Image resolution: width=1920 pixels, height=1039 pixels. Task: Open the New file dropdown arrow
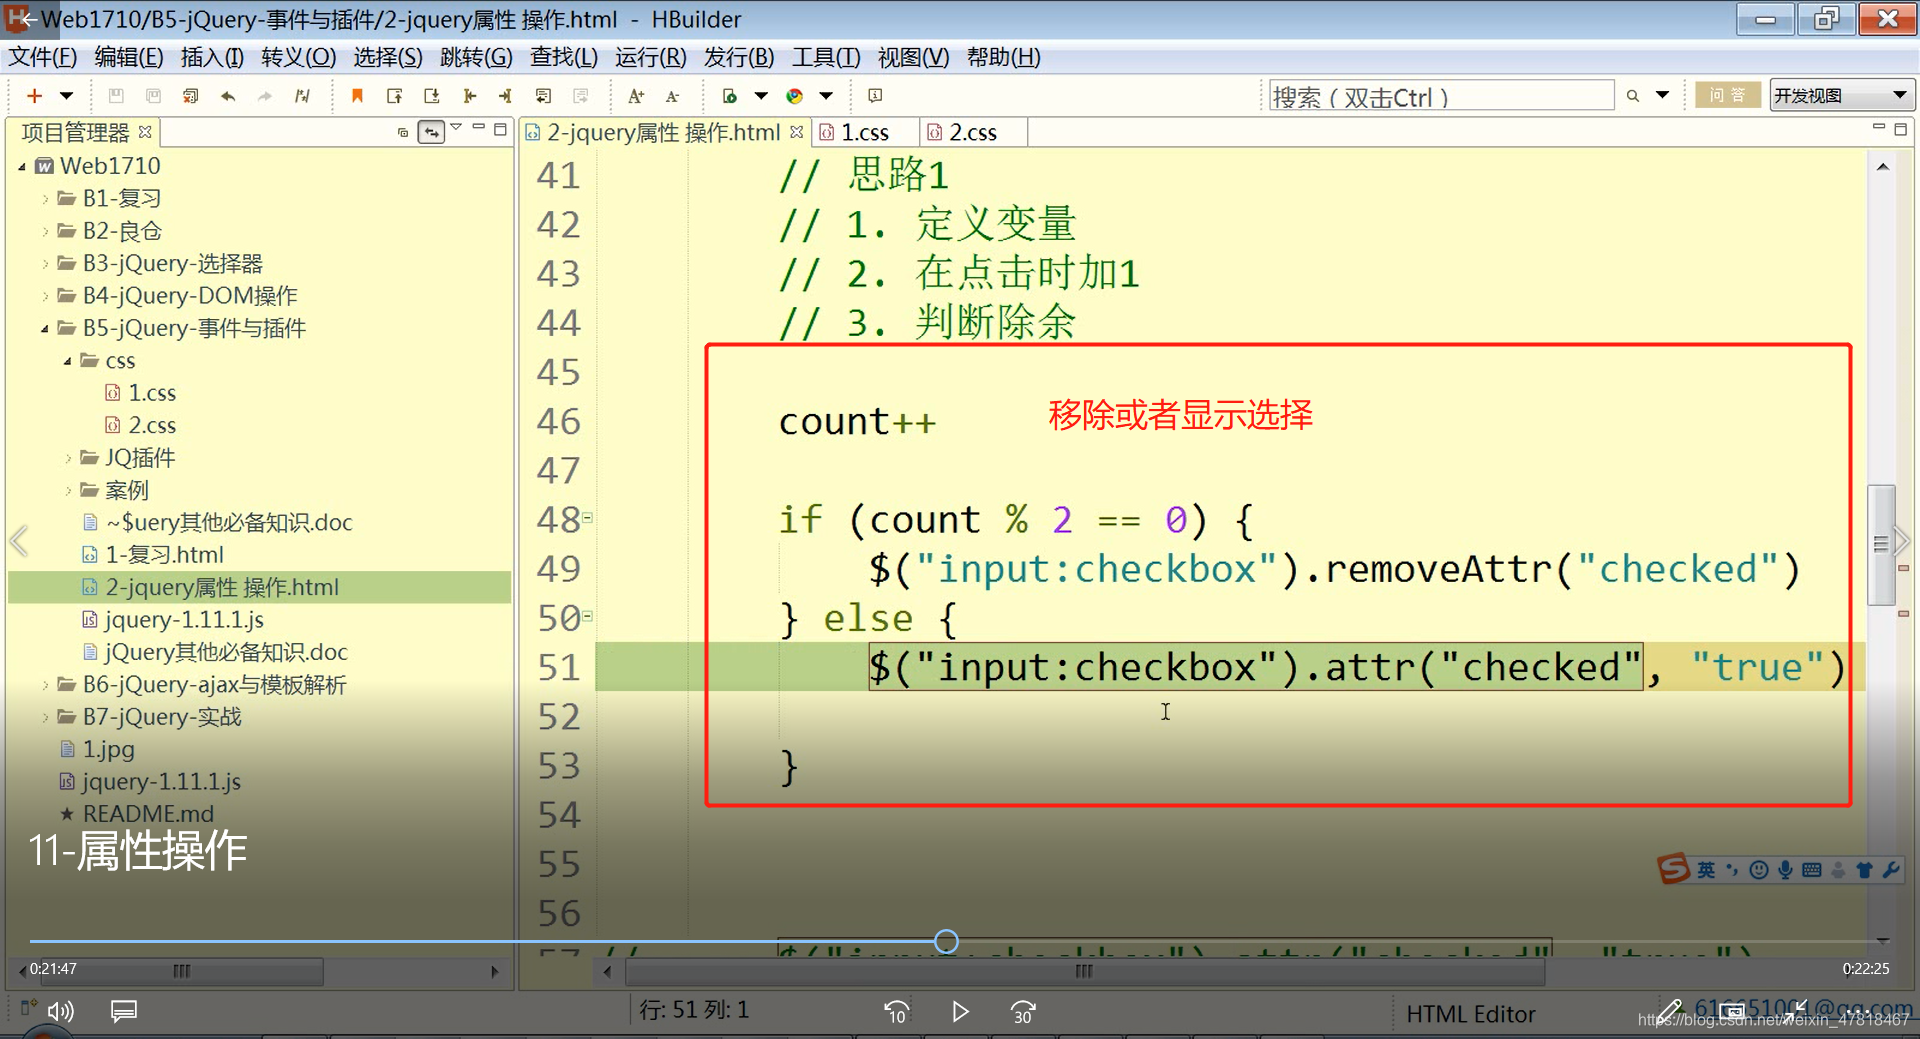click(x=67, y=96)
